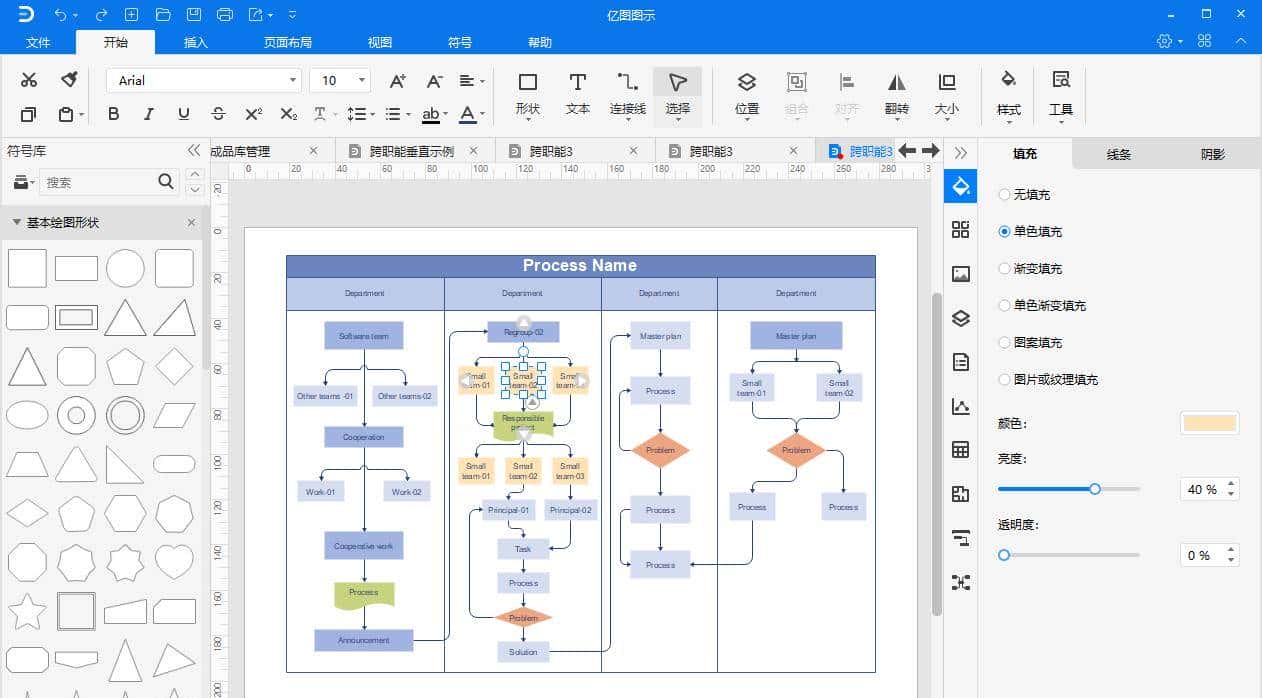Click the symbol library search field
Viewport: 1262px width, 698px height.
point(98,182)
